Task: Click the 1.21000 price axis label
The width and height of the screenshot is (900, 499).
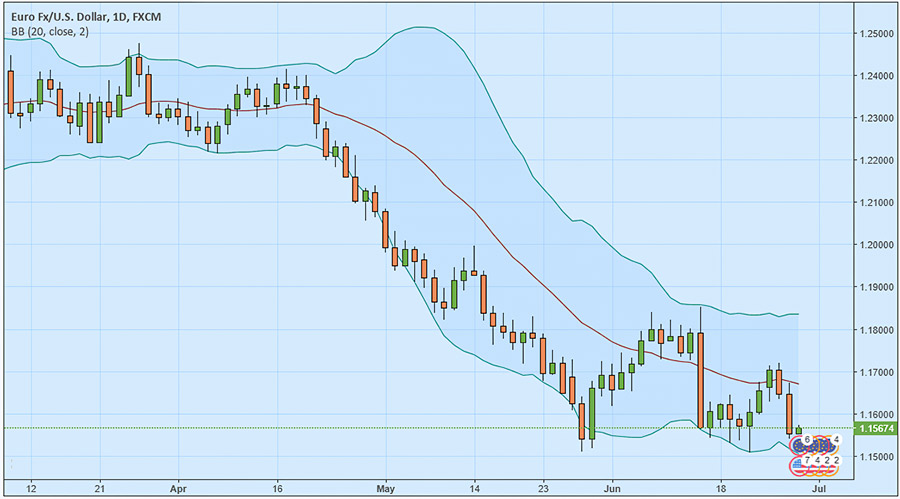Action: click(876, 203)
